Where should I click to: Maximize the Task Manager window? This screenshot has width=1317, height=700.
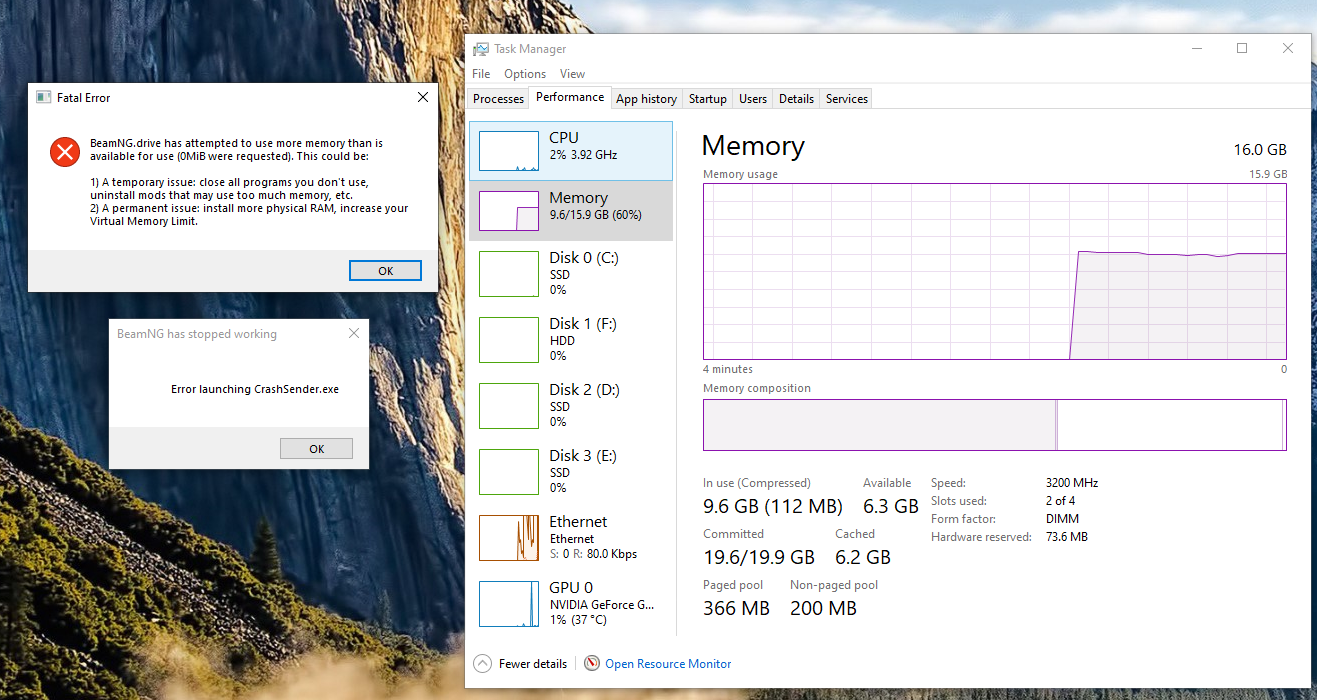(1242, 48)
